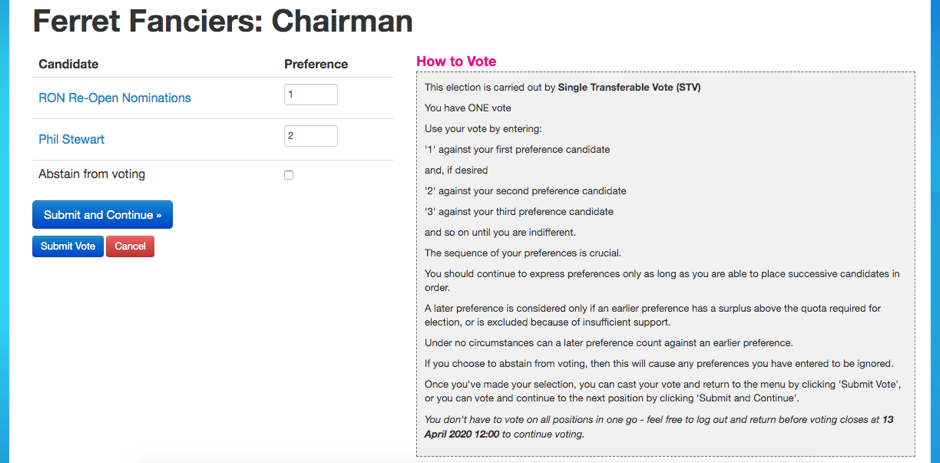Open the RON Re-Open Nominations candidate link
The height and width of the screenshot is (463, 940).
[x=114, y=98]
